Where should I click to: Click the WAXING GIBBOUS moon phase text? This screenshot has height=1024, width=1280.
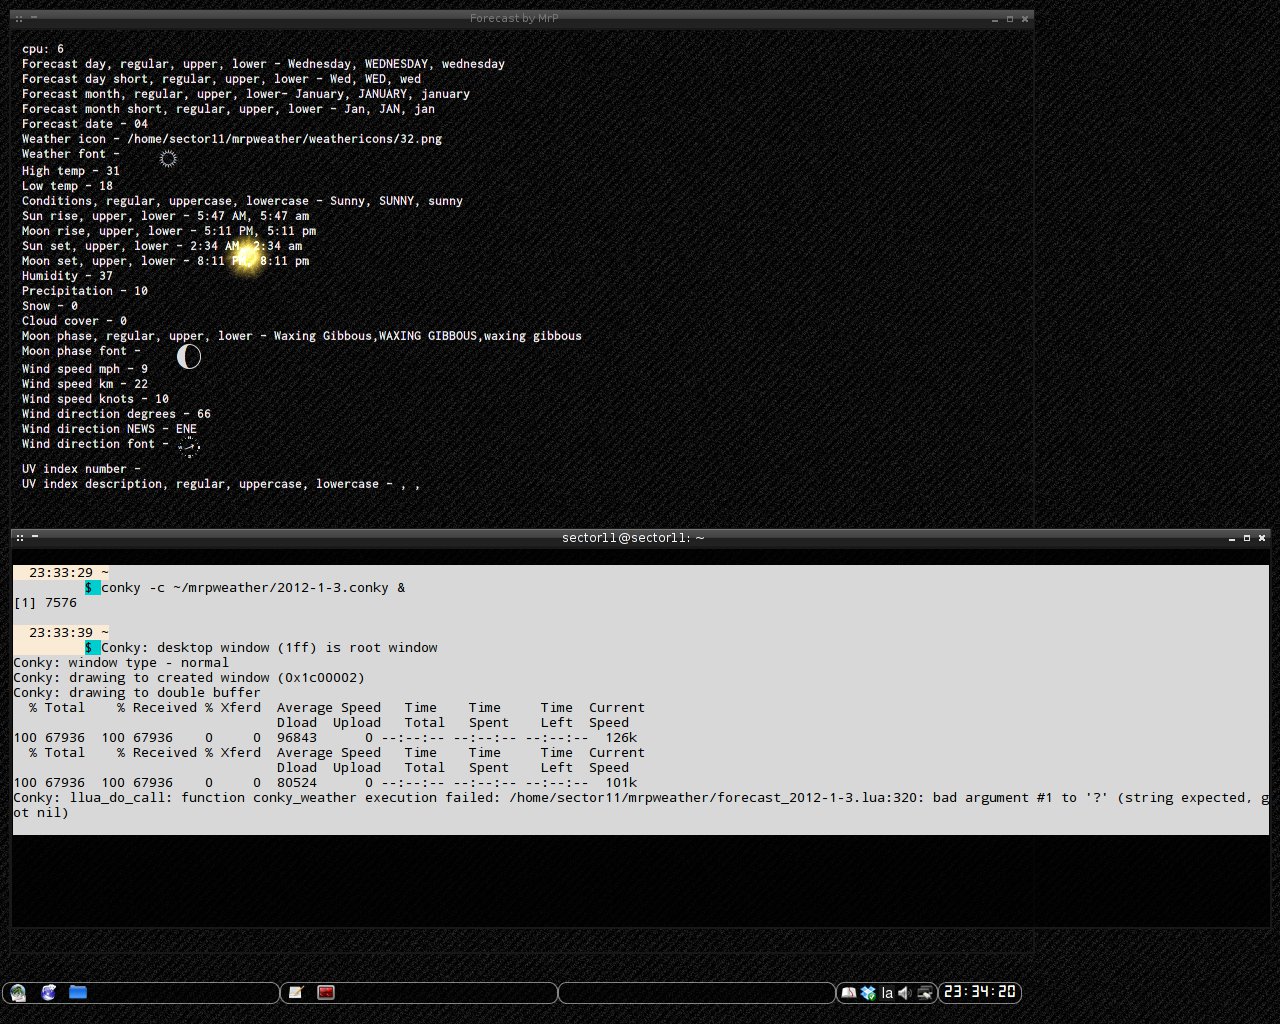428,336
